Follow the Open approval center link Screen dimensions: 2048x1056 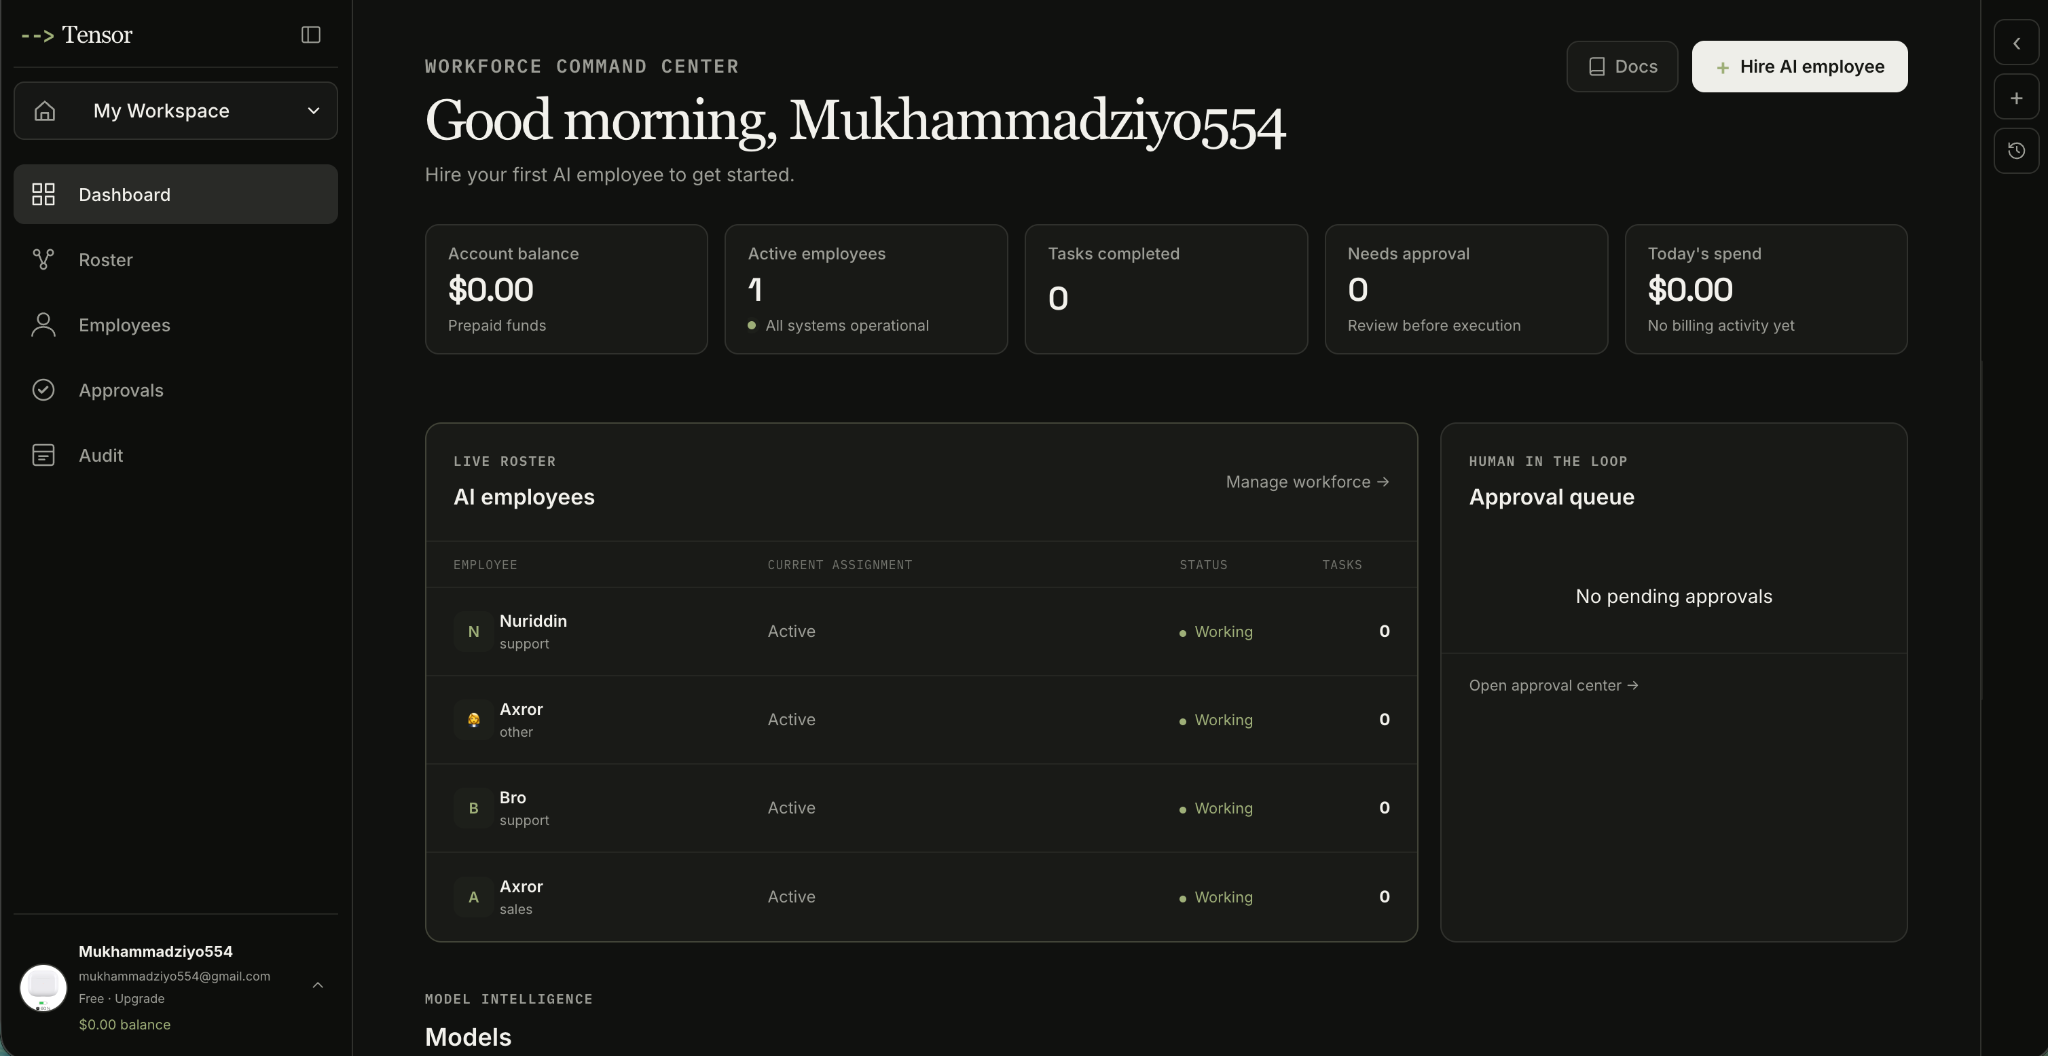click(x=1553, y=686)
